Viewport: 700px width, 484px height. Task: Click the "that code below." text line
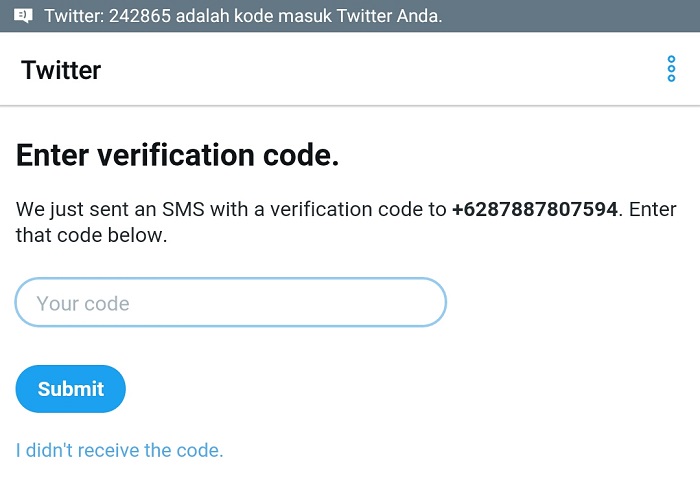point(91,237)
